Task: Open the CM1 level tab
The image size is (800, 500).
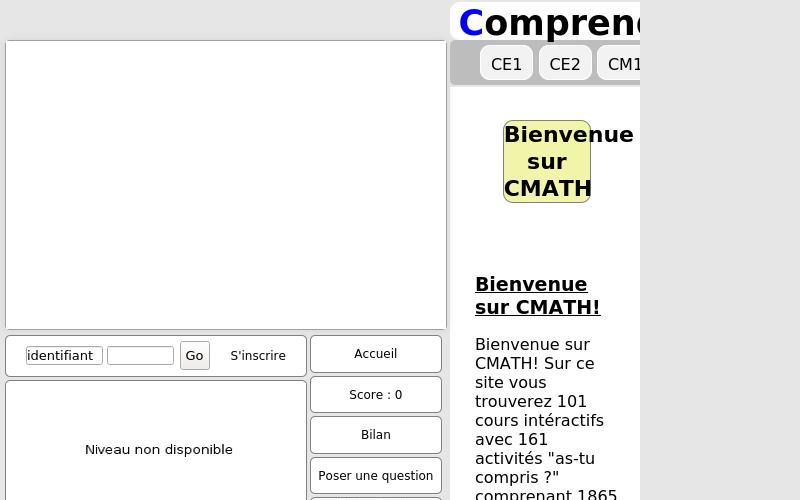Action: click(x=622, y=64)
